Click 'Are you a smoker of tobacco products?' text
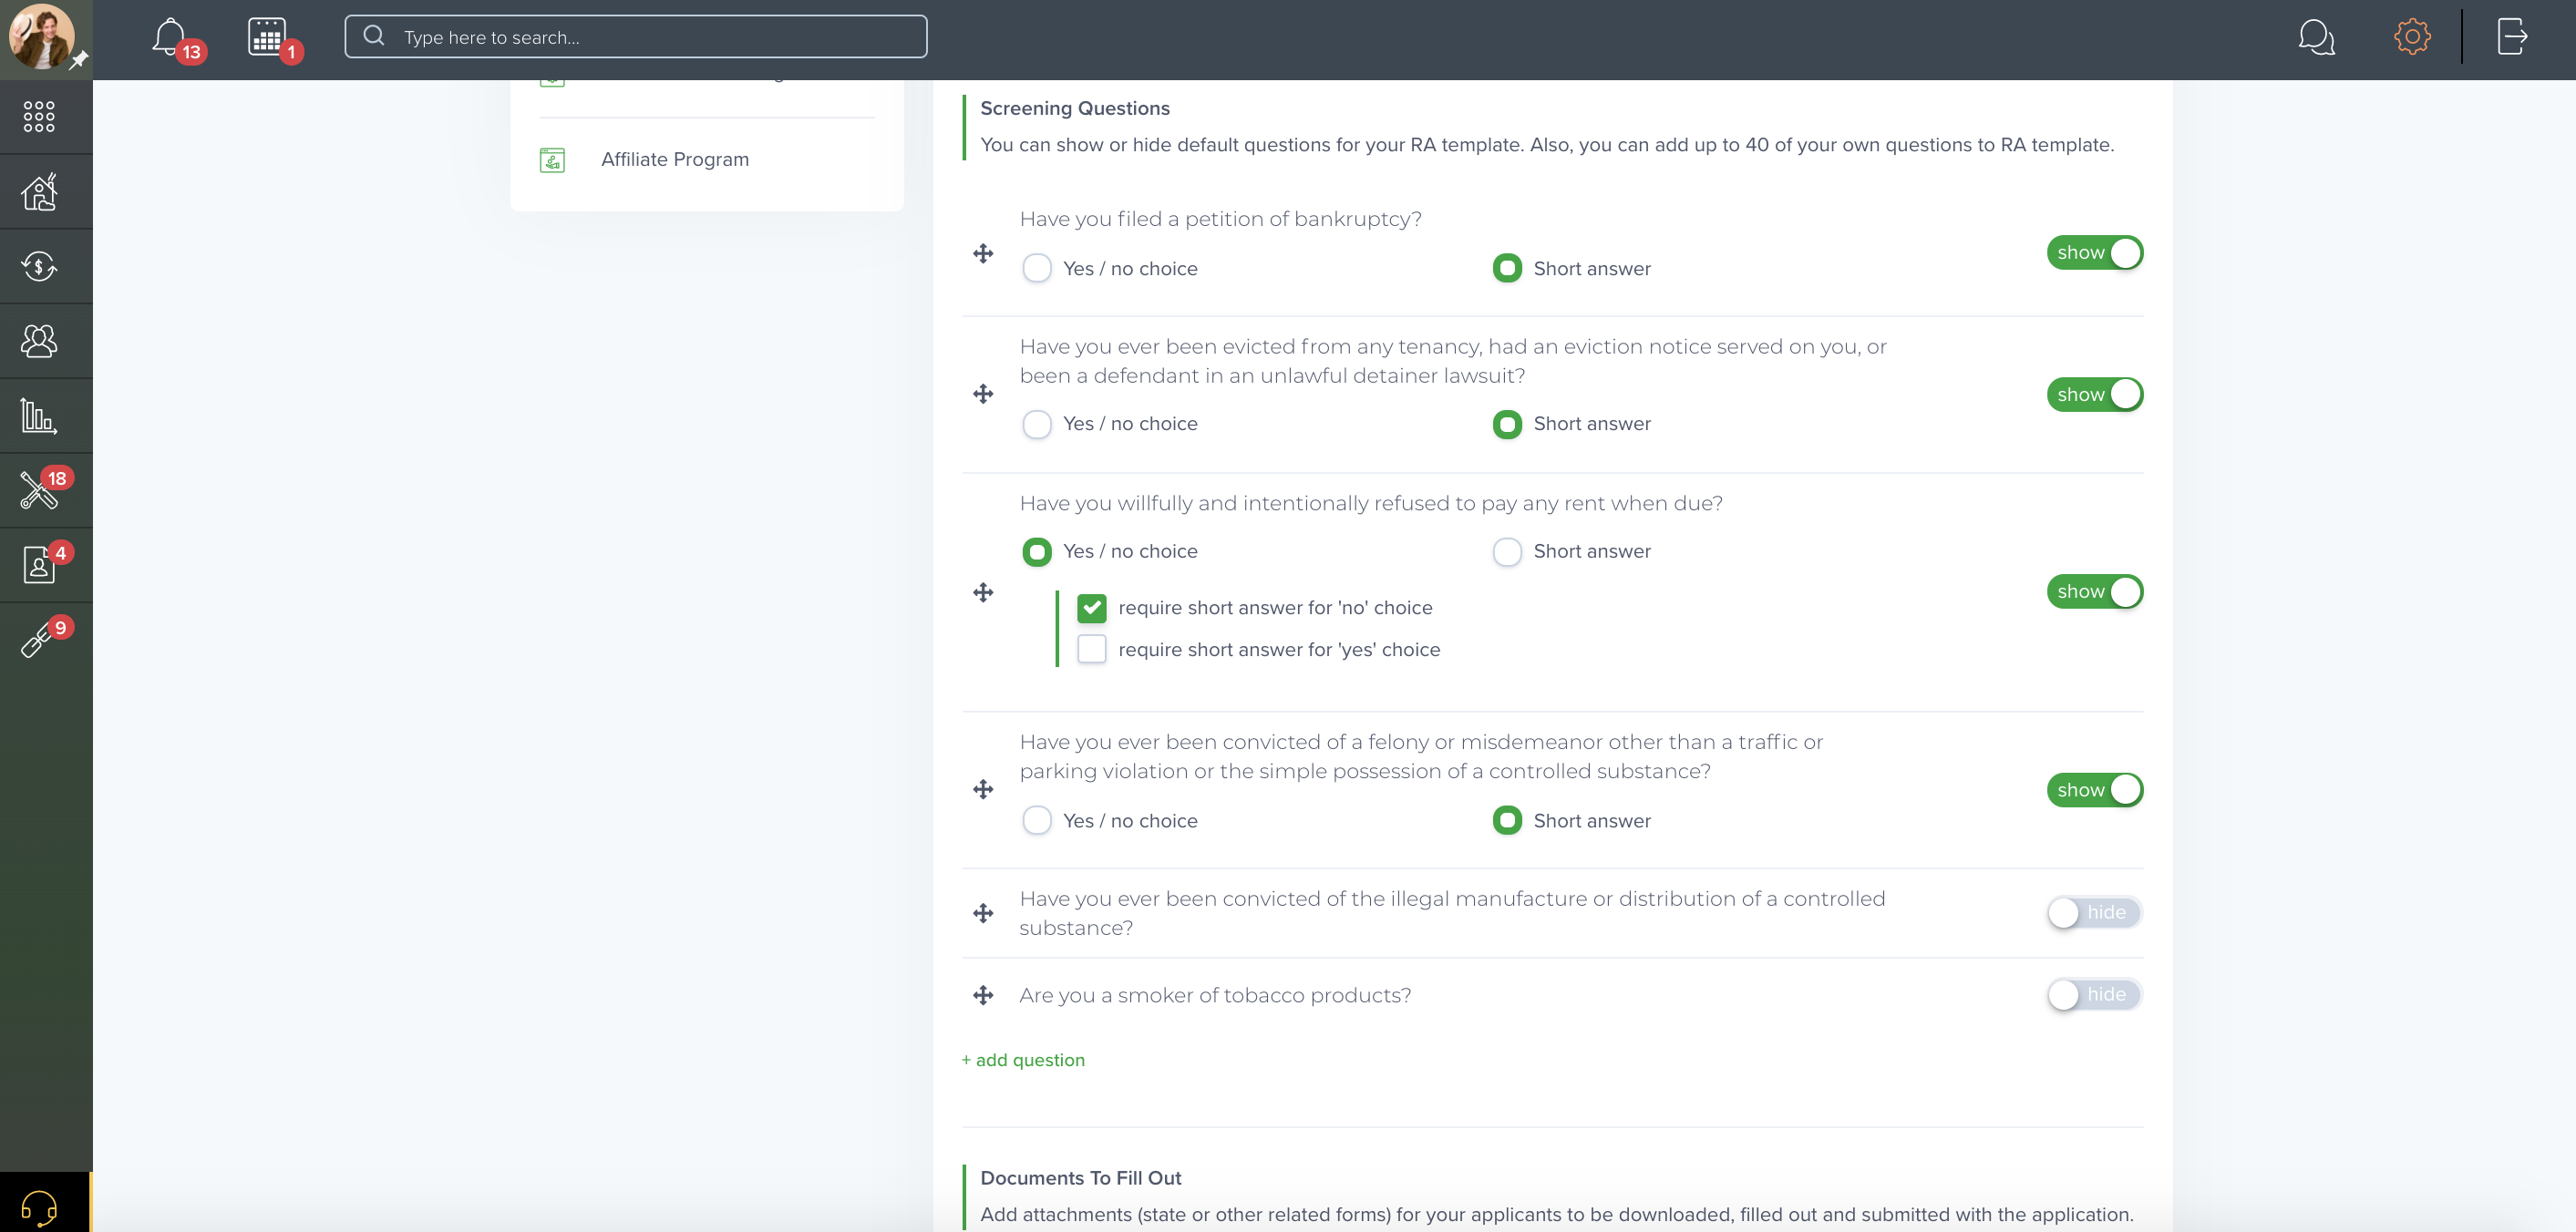This screenshot has height=1232, width=2576. click(1215, 996)
